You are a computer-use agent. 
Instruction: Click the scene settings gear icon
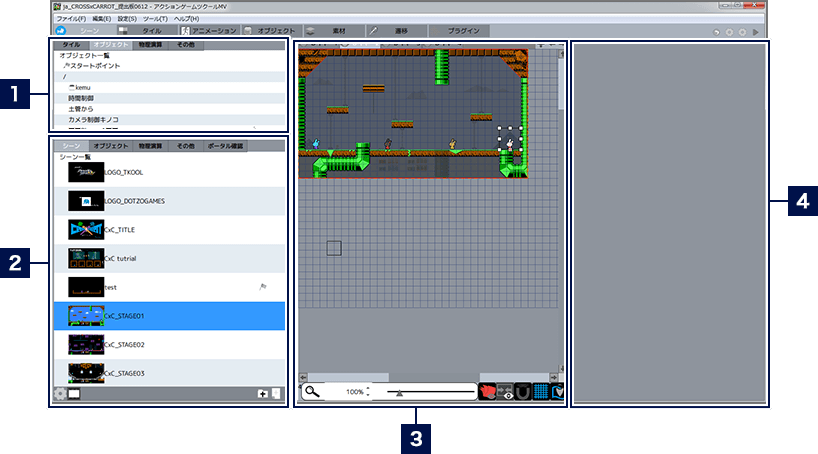tap(59, 394)
